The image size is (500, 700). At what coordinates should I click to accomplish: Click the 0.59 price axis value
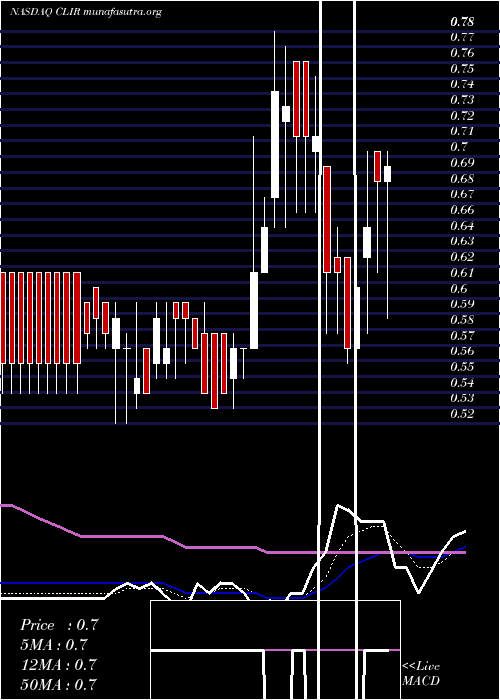point(462,304)
